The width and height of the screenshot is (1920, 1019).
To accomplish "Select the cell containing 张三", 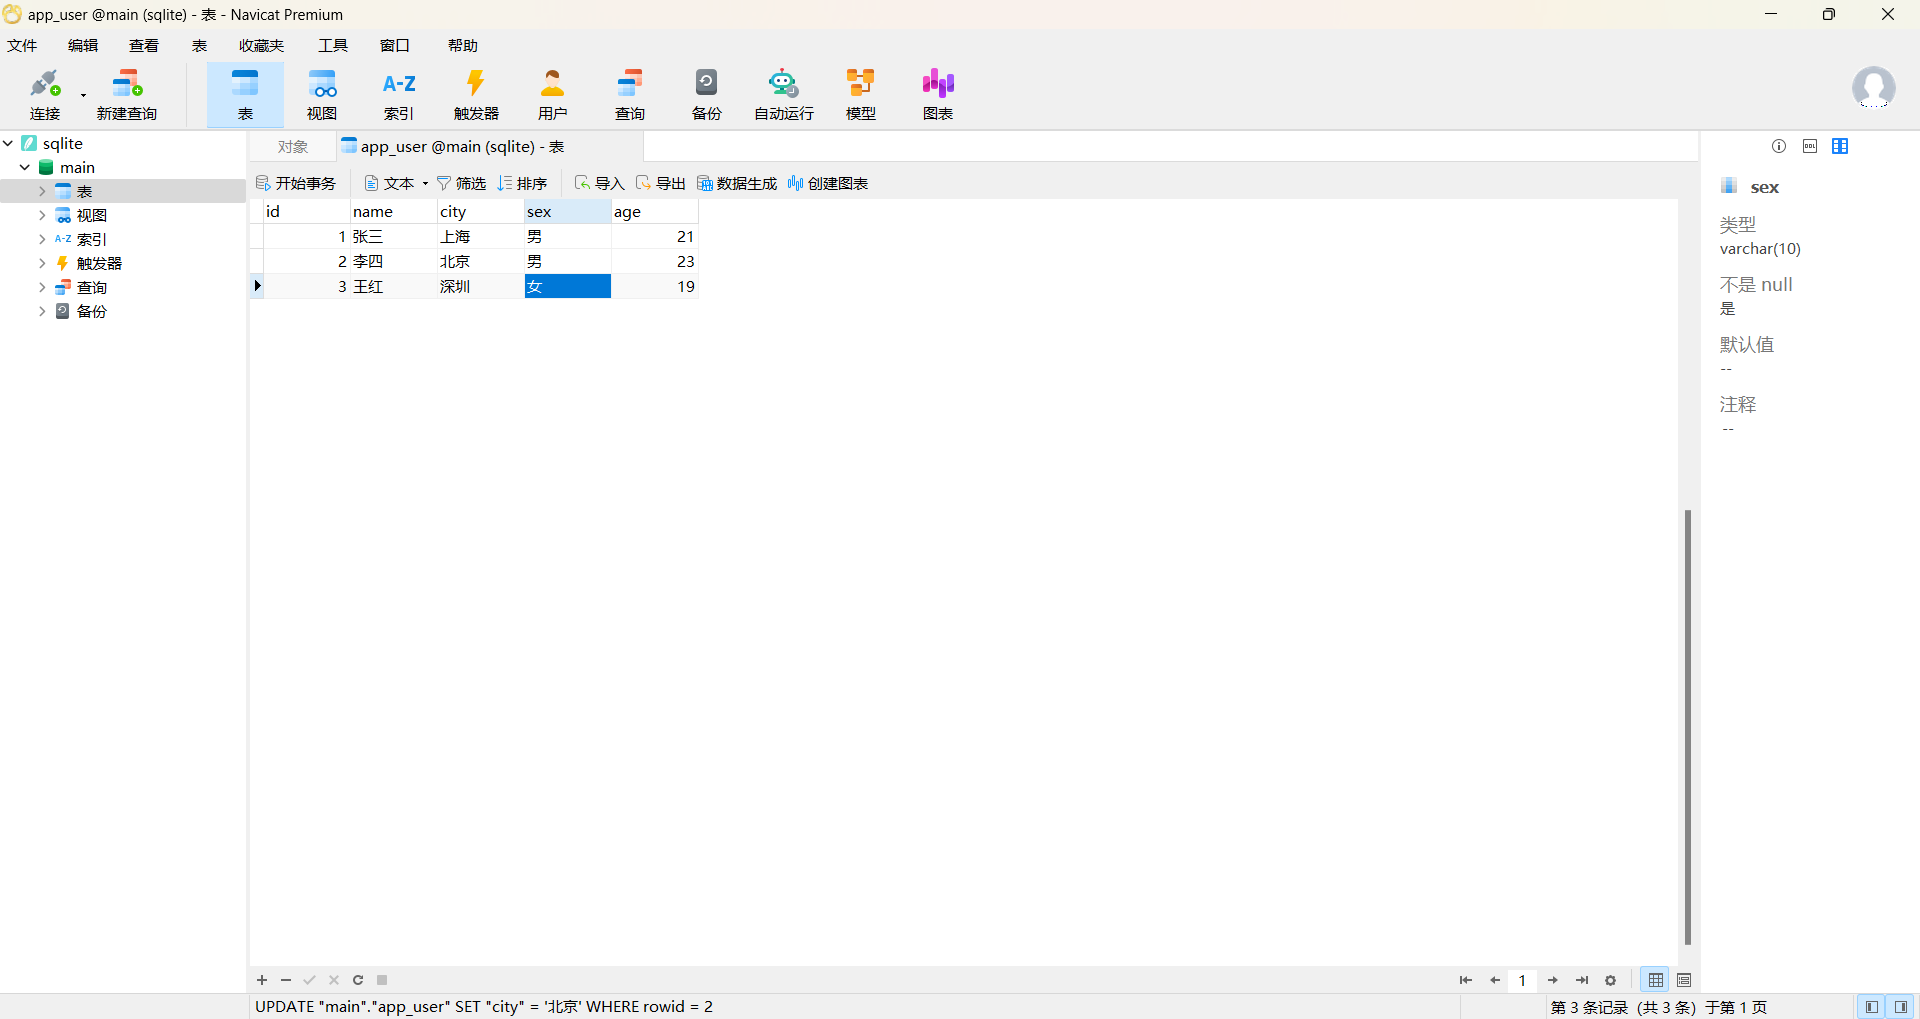I will point(394,237).
